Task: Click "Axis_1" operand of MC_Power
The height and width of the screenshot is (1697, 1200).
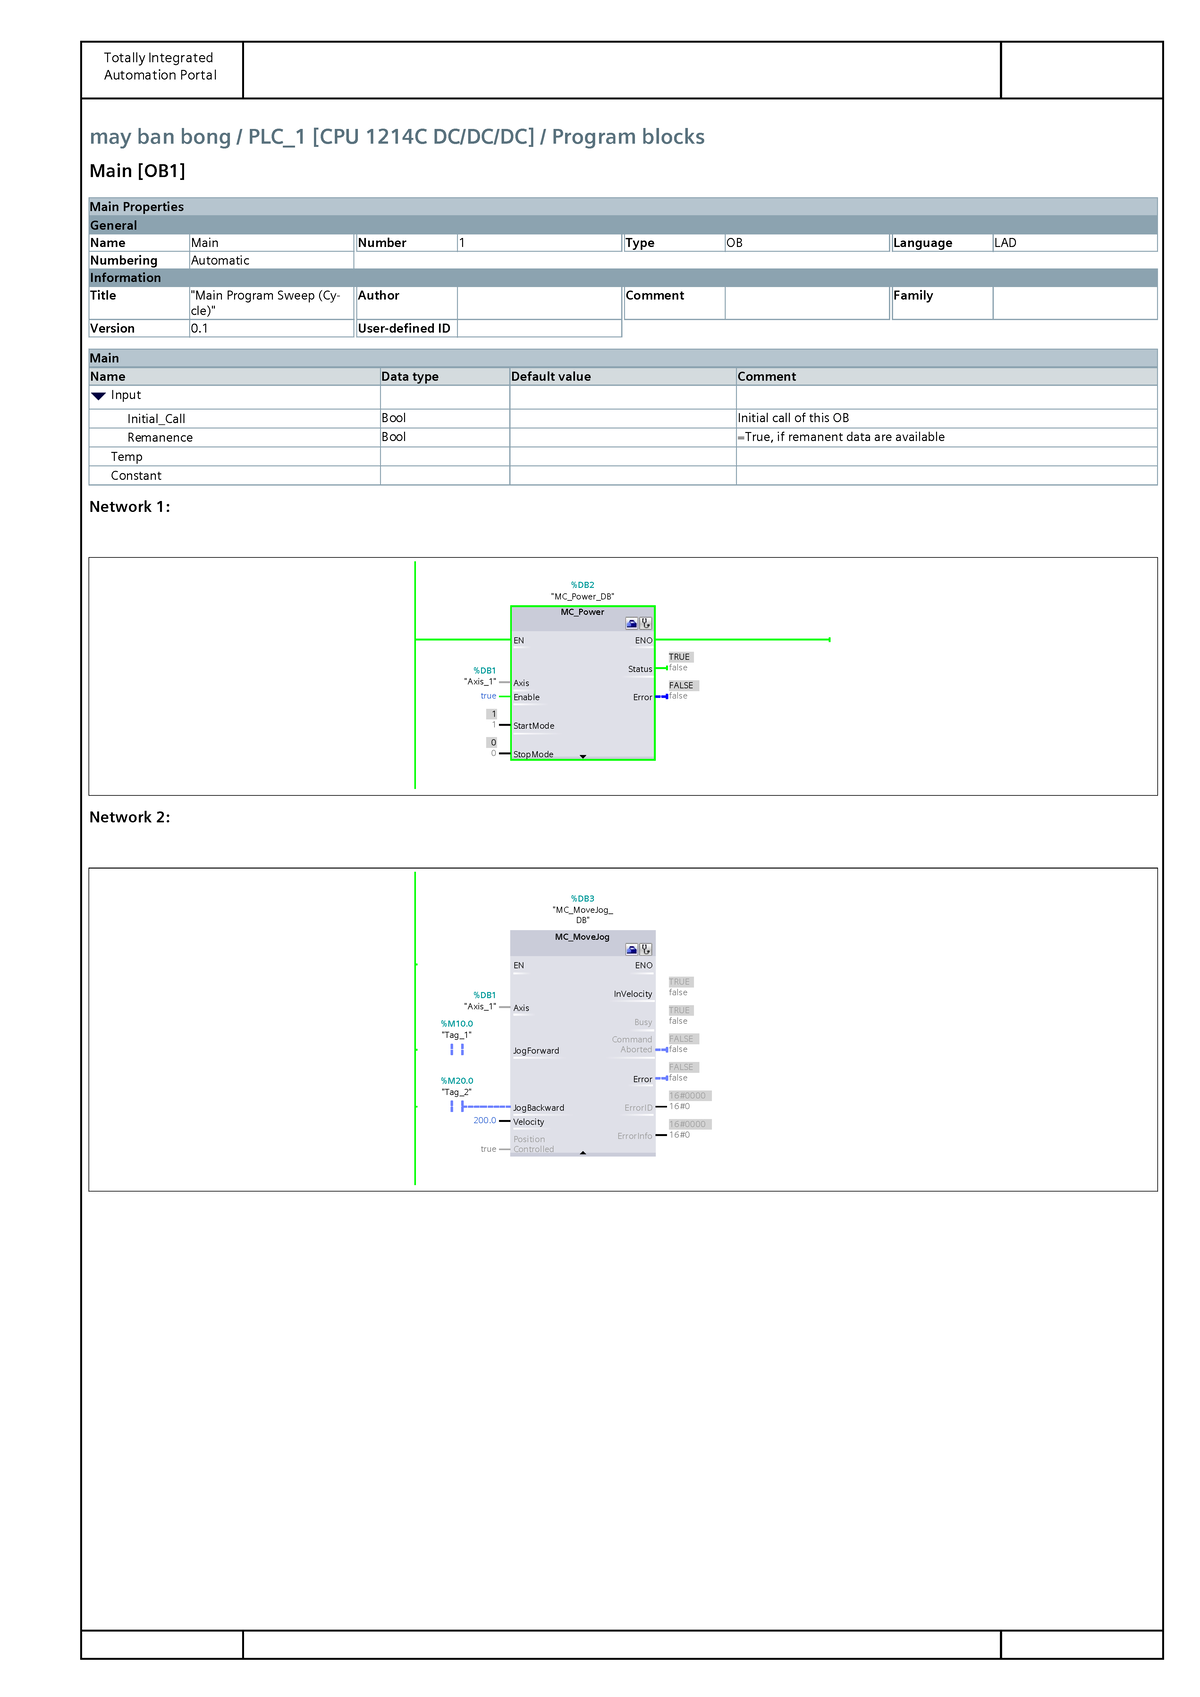Action: point(480,682)
